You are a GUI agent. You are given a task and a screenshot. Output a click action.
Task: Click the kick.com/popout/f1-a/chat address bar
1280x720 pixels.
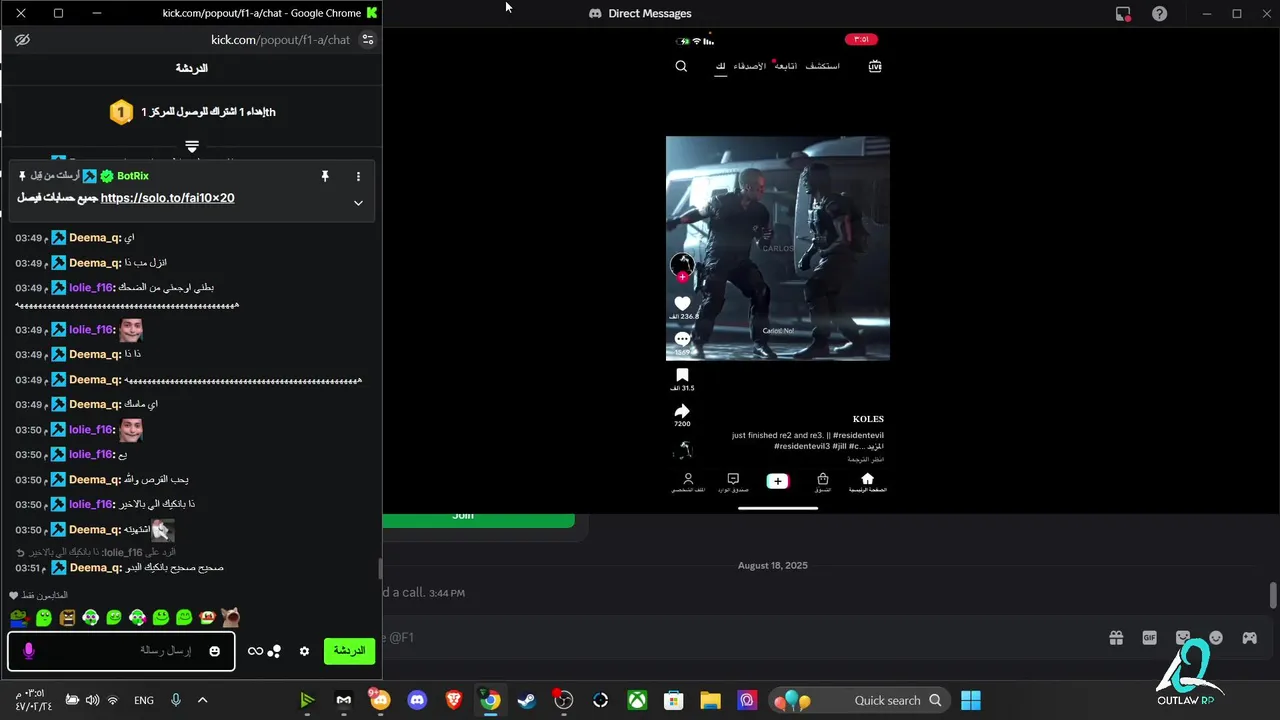280,40
